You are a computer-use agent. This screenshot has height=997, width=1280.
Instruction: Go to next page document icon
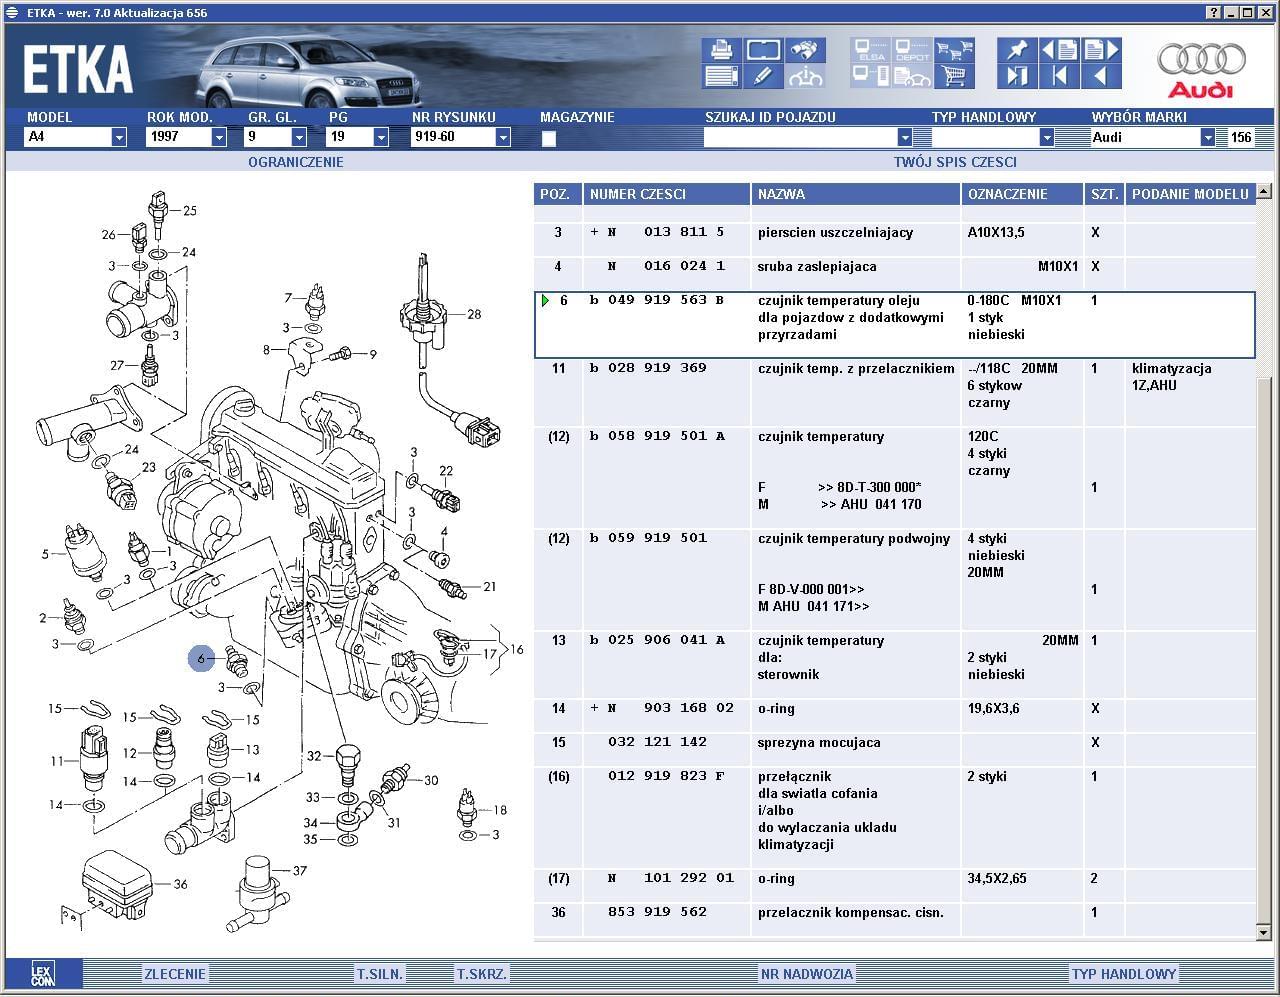[x=1101, y=50]
